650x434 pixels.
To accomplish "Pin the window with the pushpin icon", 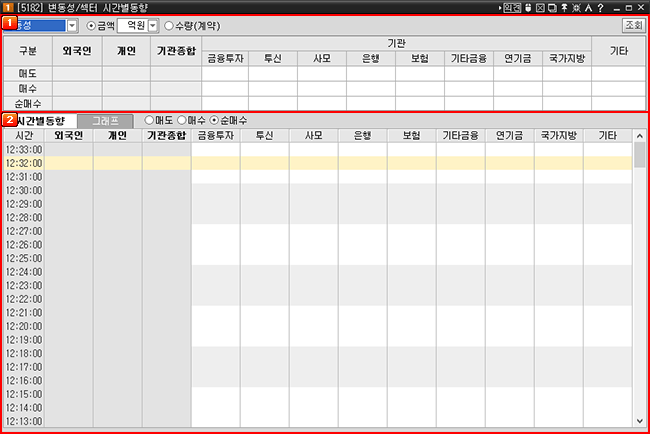I will pos(566,7).
